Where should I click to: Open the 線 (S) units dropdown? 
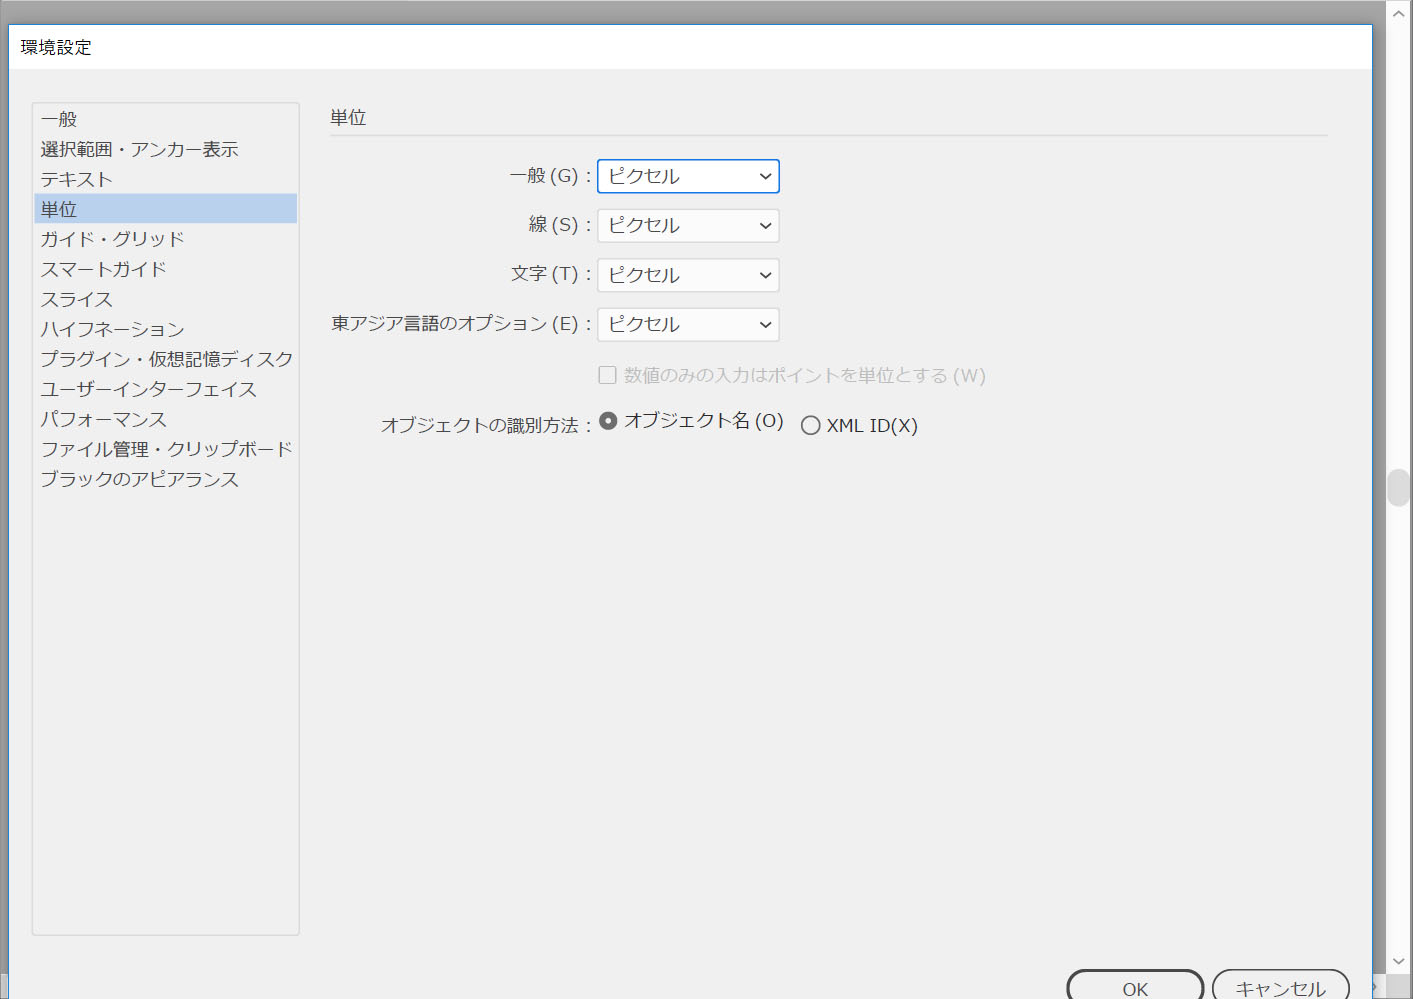click(x=688, y=226)
